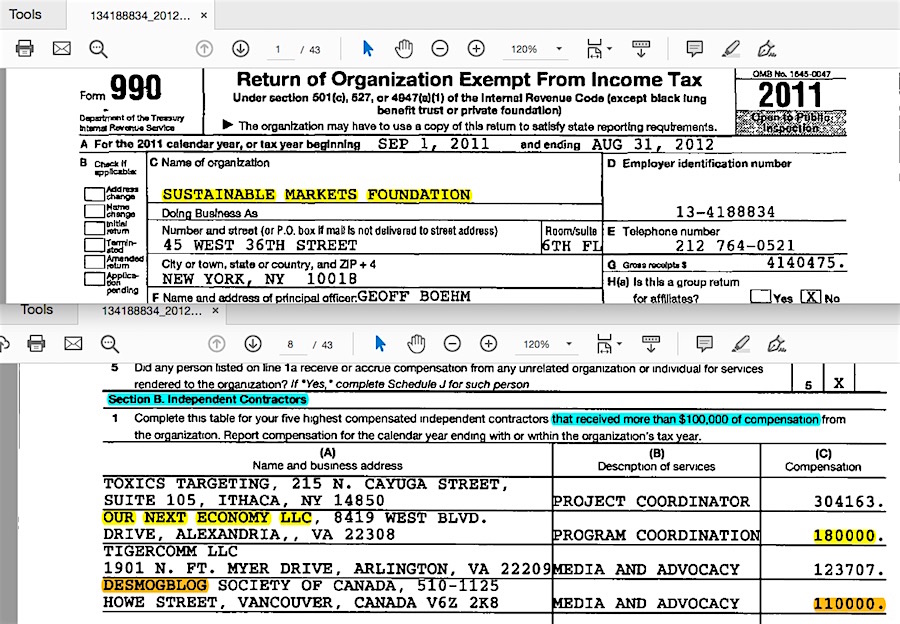The height and width of the screenshot is (624, 900).
Task: Select the hand pan tool in the upper toolbar
Action: tap(403, 49)
